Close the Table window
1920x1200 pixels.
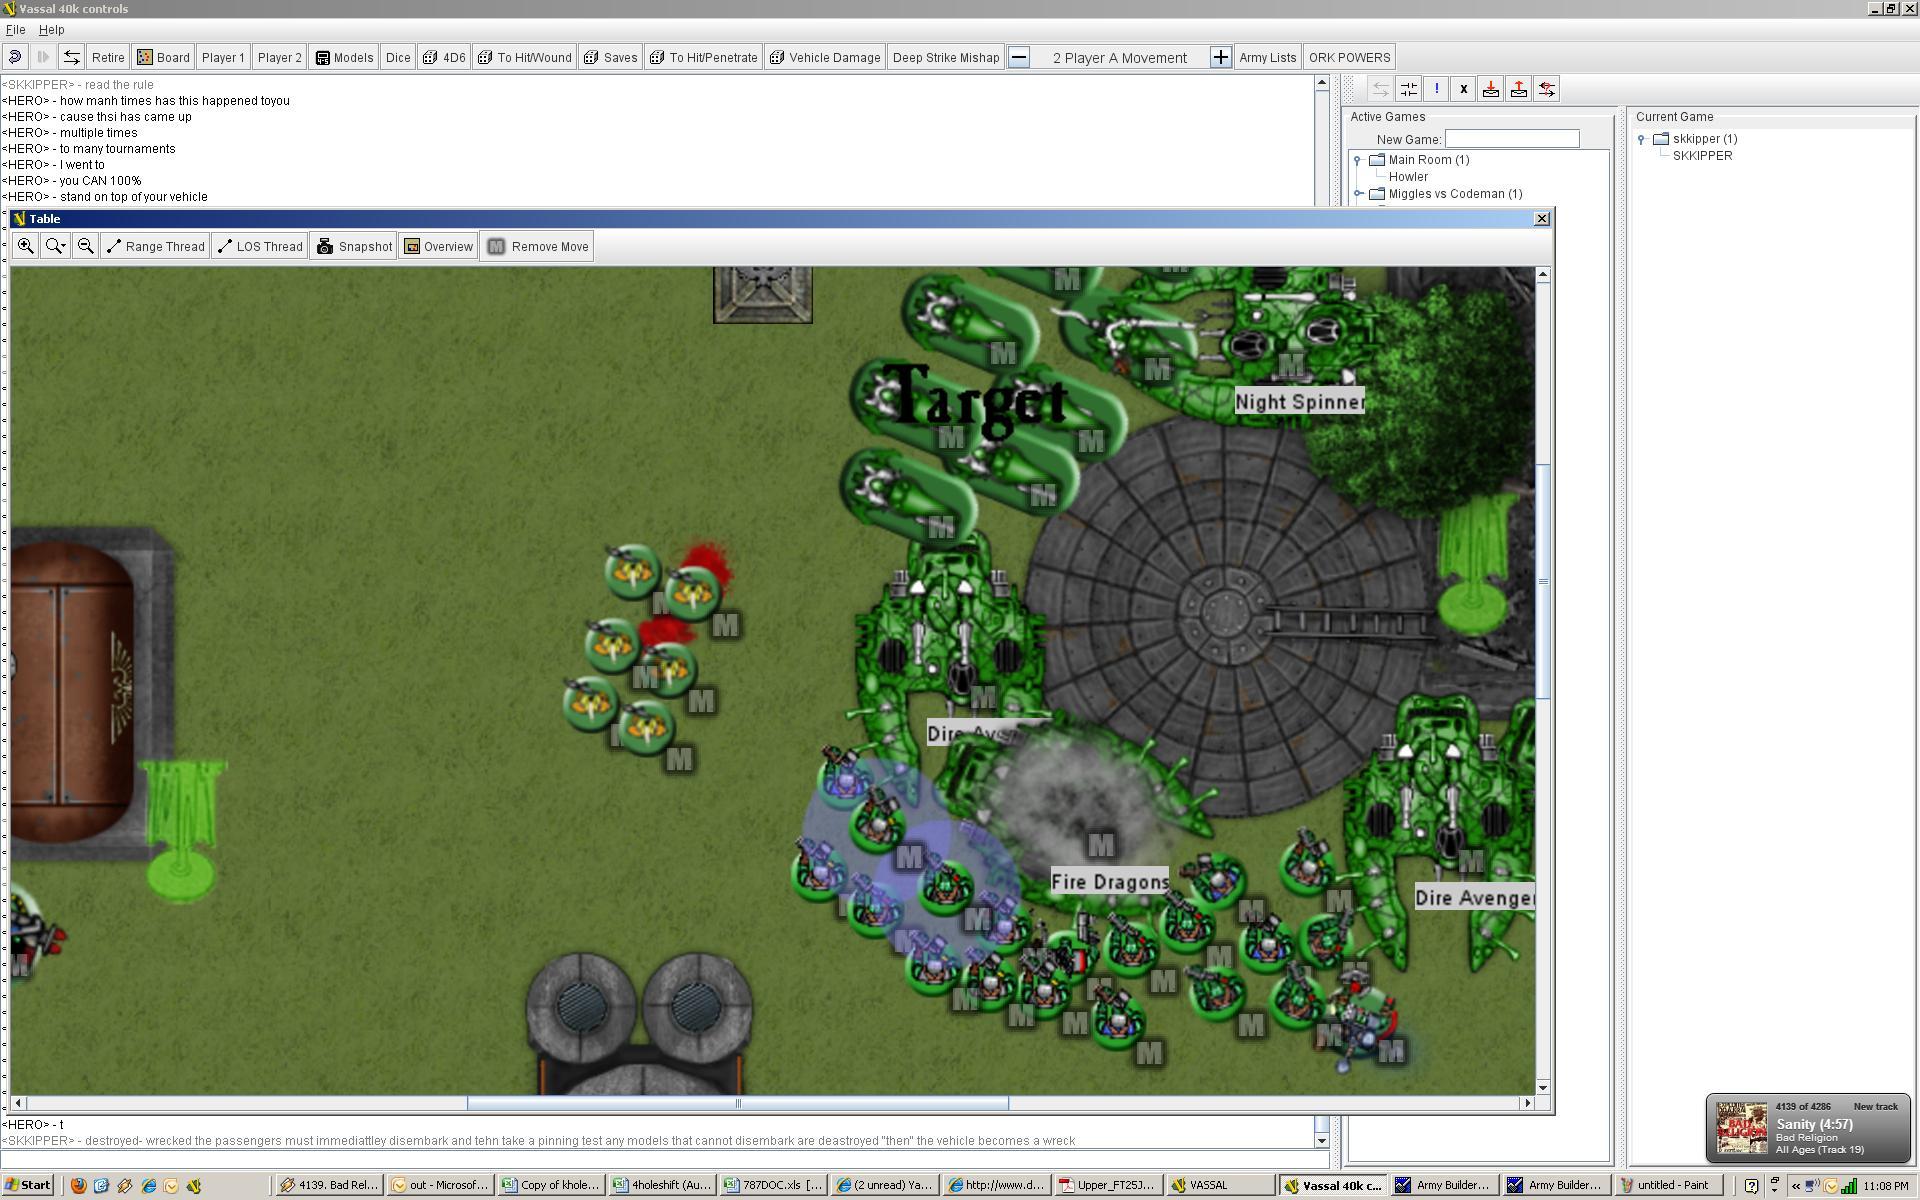[x=1541, y=218]
